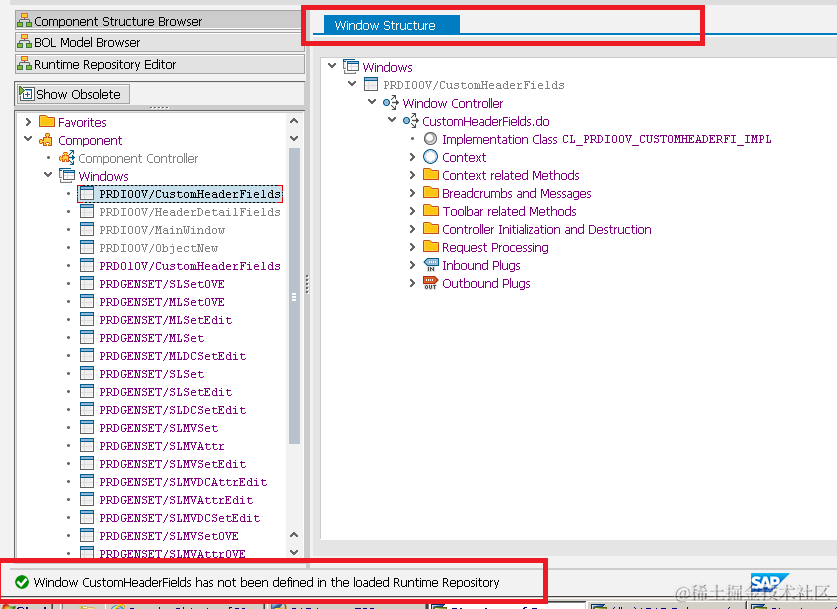Viewport: 837px width, 609px height.
Task: Click the Component tree icon
Action: [46, 140]
